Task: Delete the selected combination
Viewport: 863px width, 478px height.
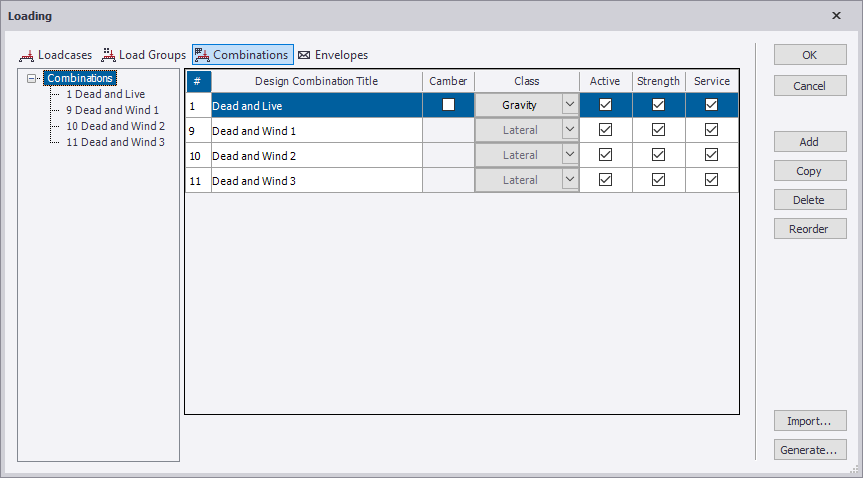Action: pyautogui.click(x=810, y=200)
